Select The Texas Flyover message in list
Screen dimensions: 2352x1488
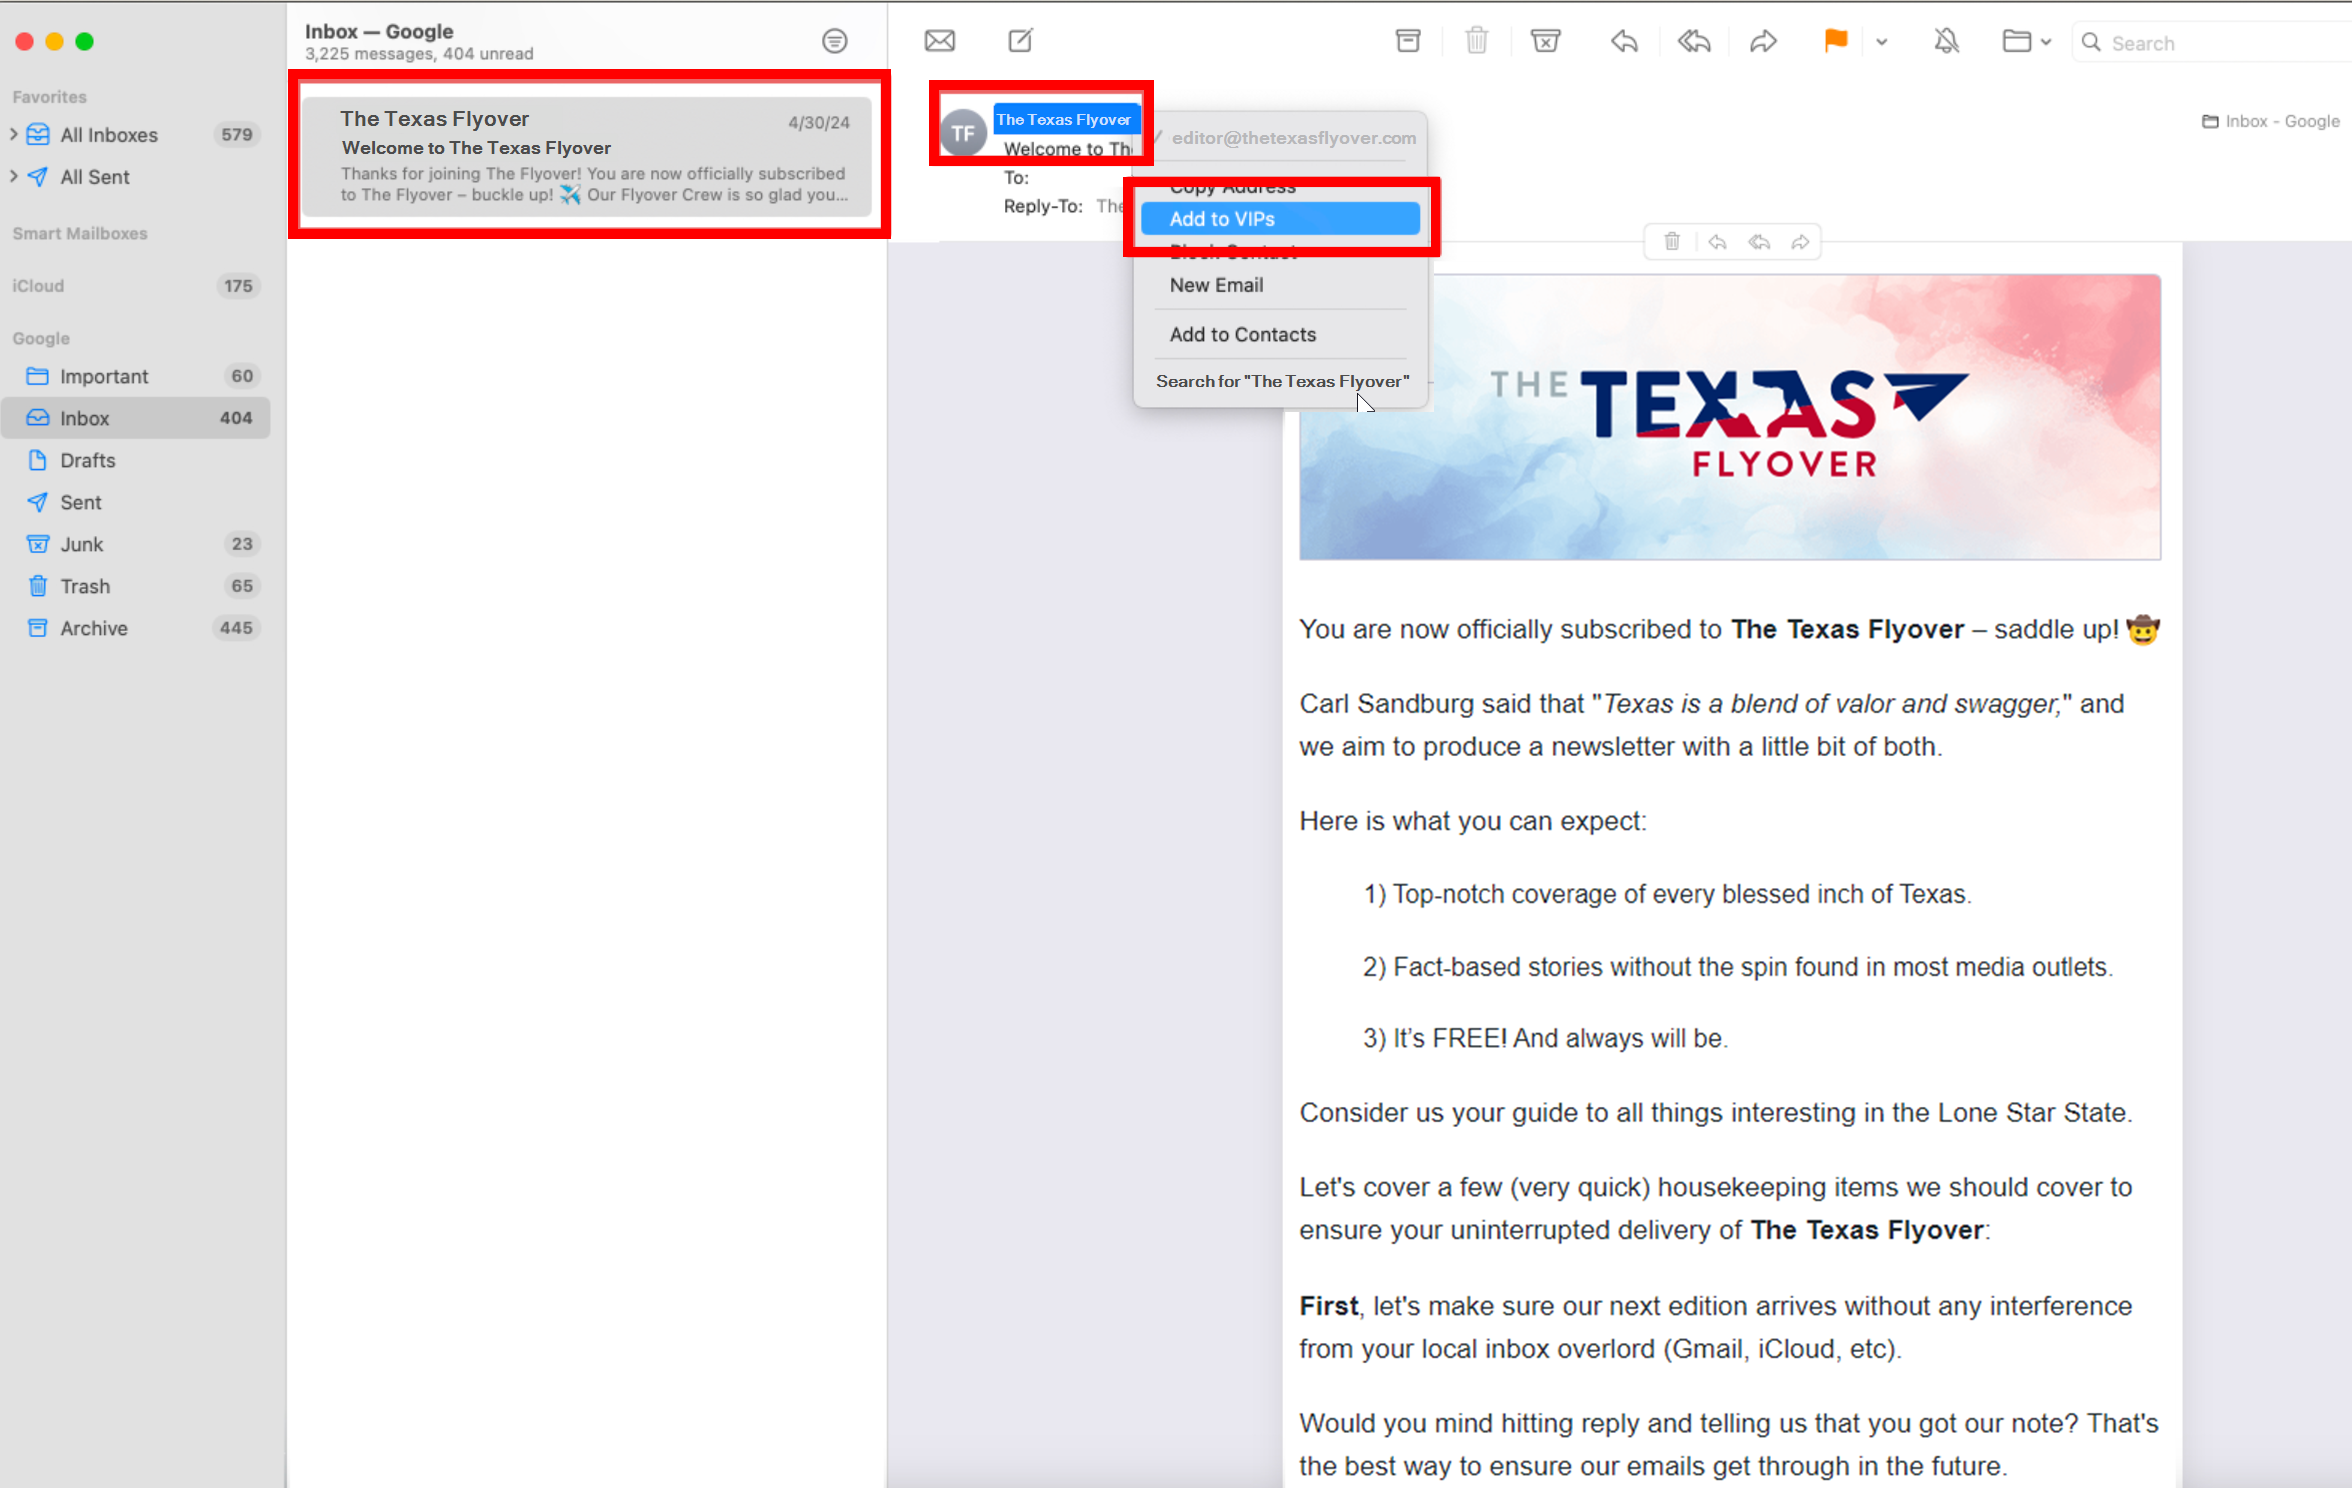click(588, 155)
